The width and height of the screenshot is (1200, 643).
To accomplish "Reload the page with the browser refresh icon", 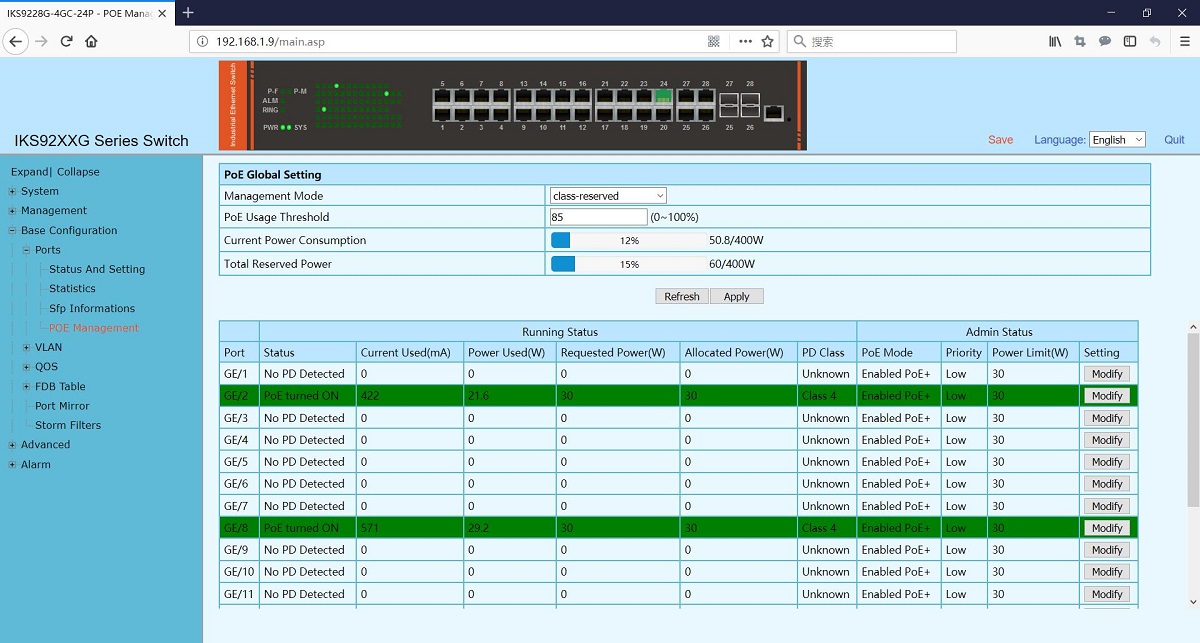I will 67,41.
